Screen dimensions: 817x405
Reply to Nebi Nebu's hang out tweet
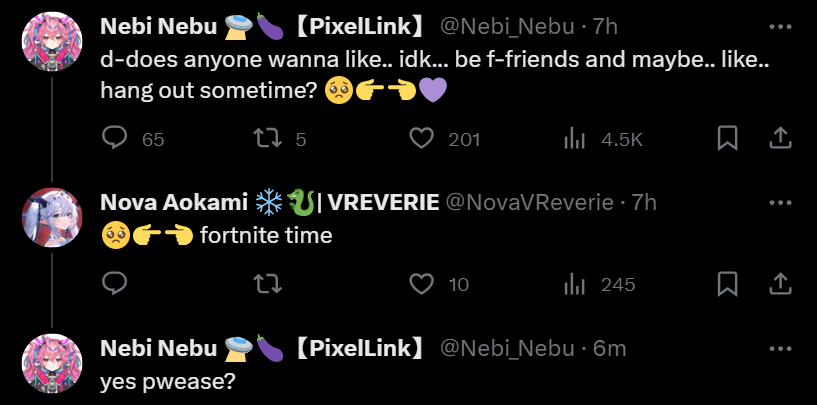point(115,139)
